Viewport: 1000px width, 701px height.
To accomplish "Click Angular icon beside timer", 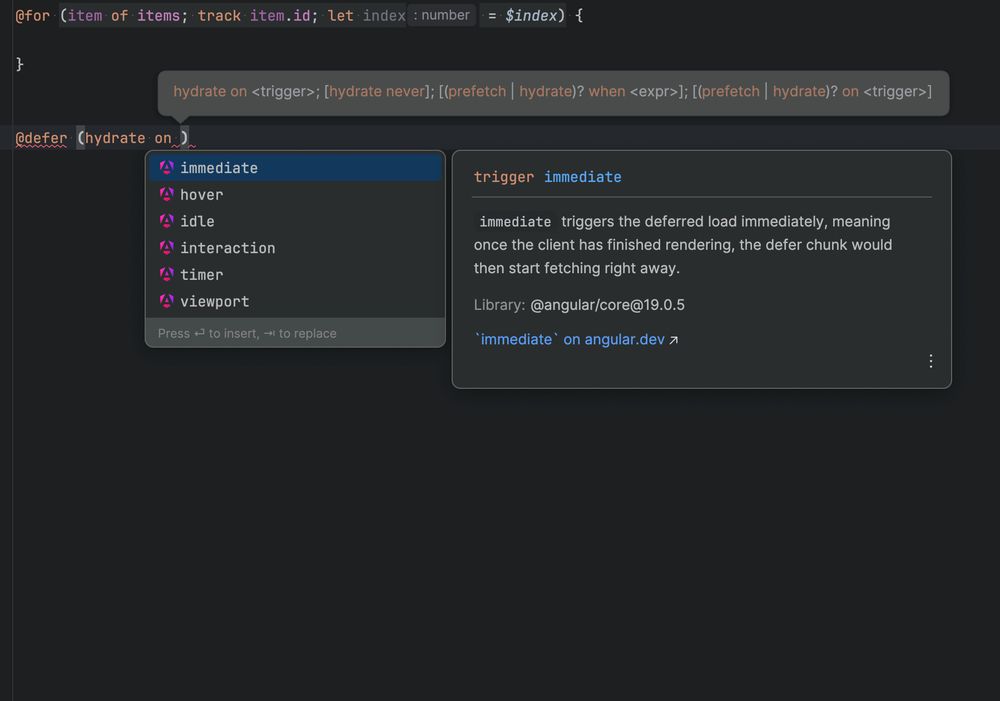I will click(x=166, y=274).
